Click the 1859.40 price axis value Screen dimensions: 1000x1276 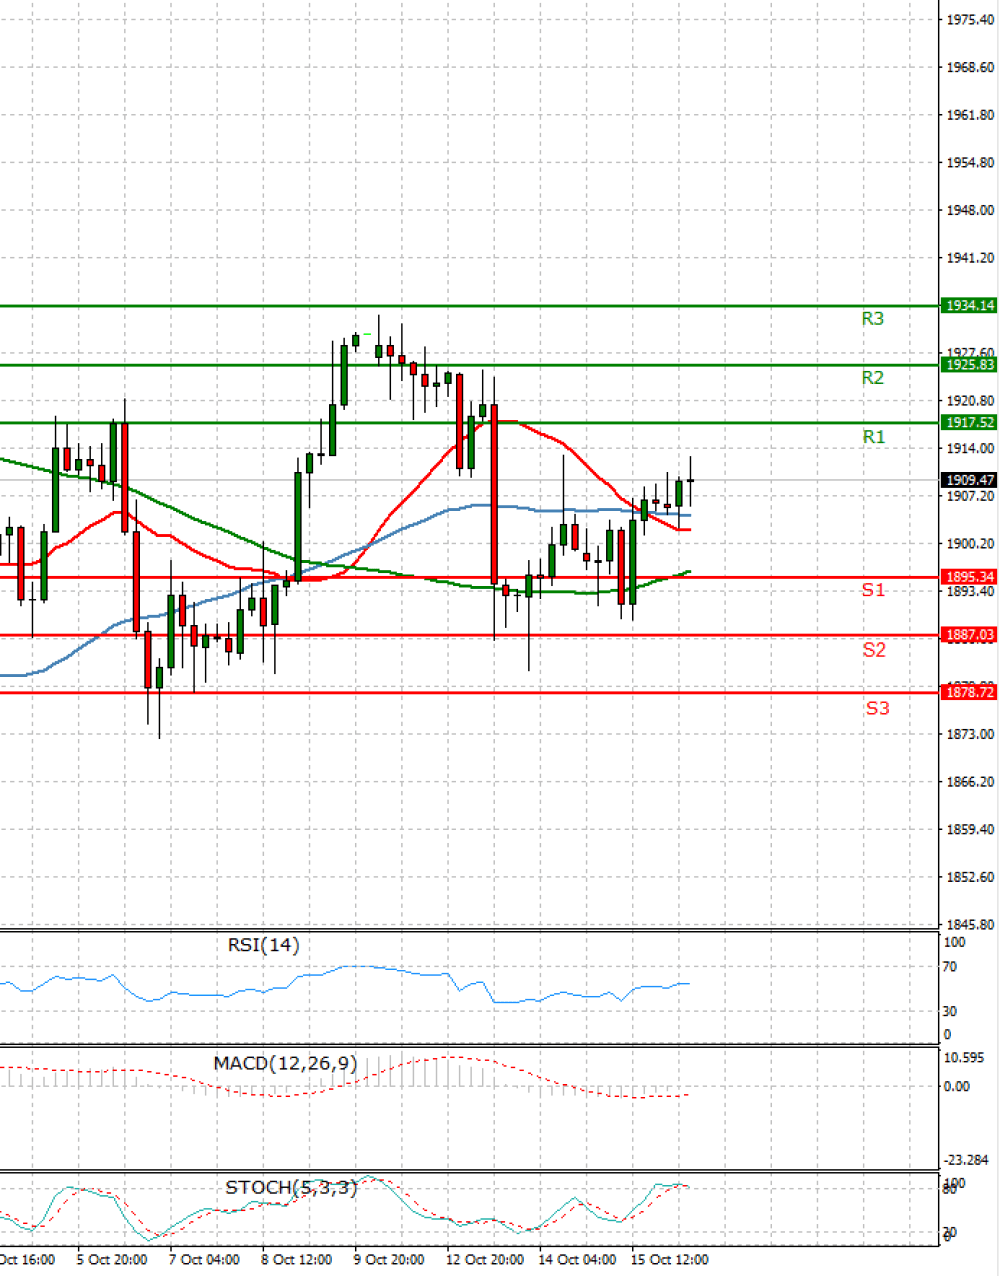click(x=970, y=830)
